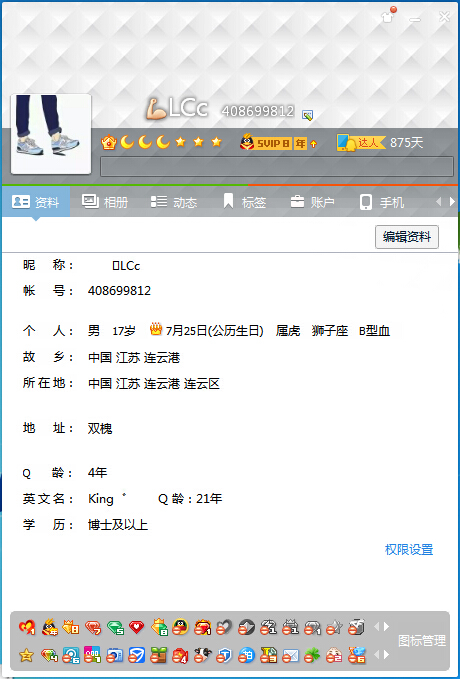Click the location text 中国 江苏 连云港 连云区
Viewport: 460px width, 679px height.
pyautogui.click(x=154, y=384)
